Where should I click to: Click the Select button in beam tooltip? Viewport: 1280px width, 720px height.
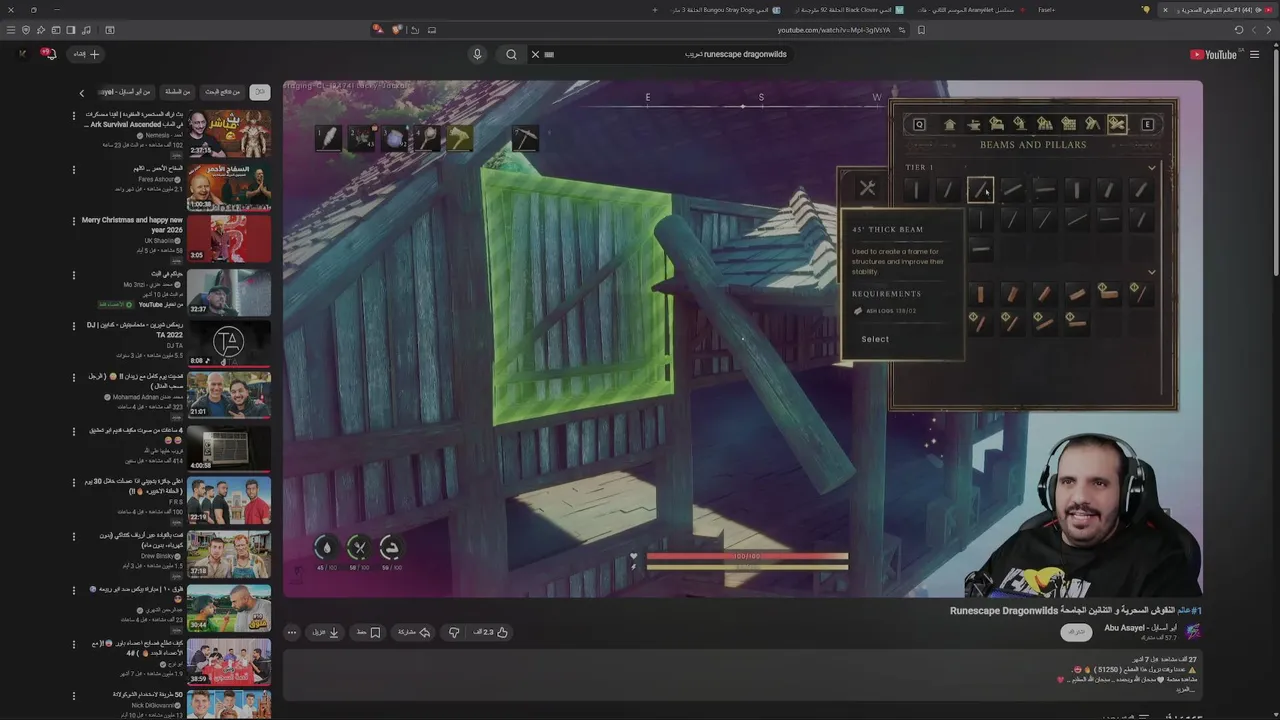[875, 339]
